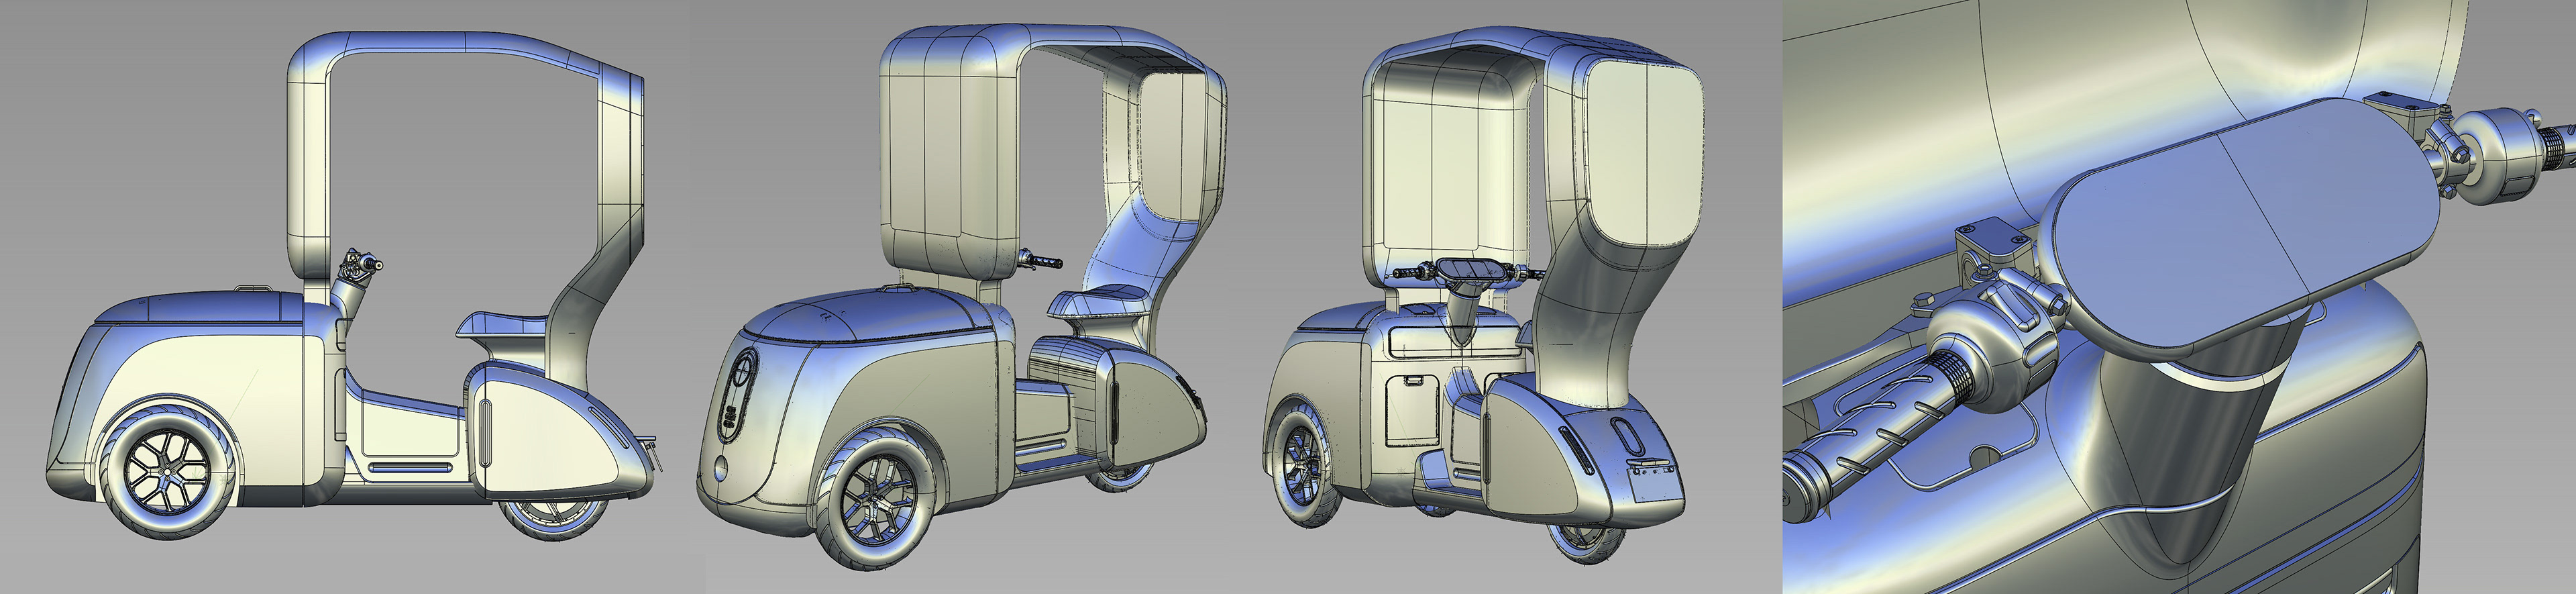2576x594 pixels.
Task: Open the handlebar close-up render
Action: coord(2178,297)
